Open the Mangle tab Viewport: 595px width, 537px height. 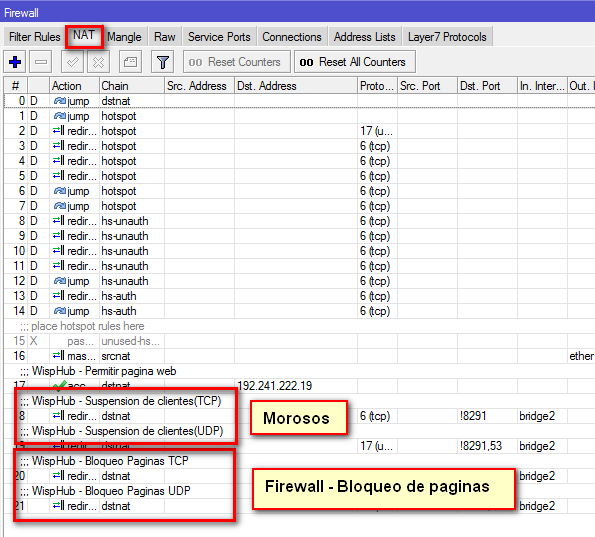124,37
